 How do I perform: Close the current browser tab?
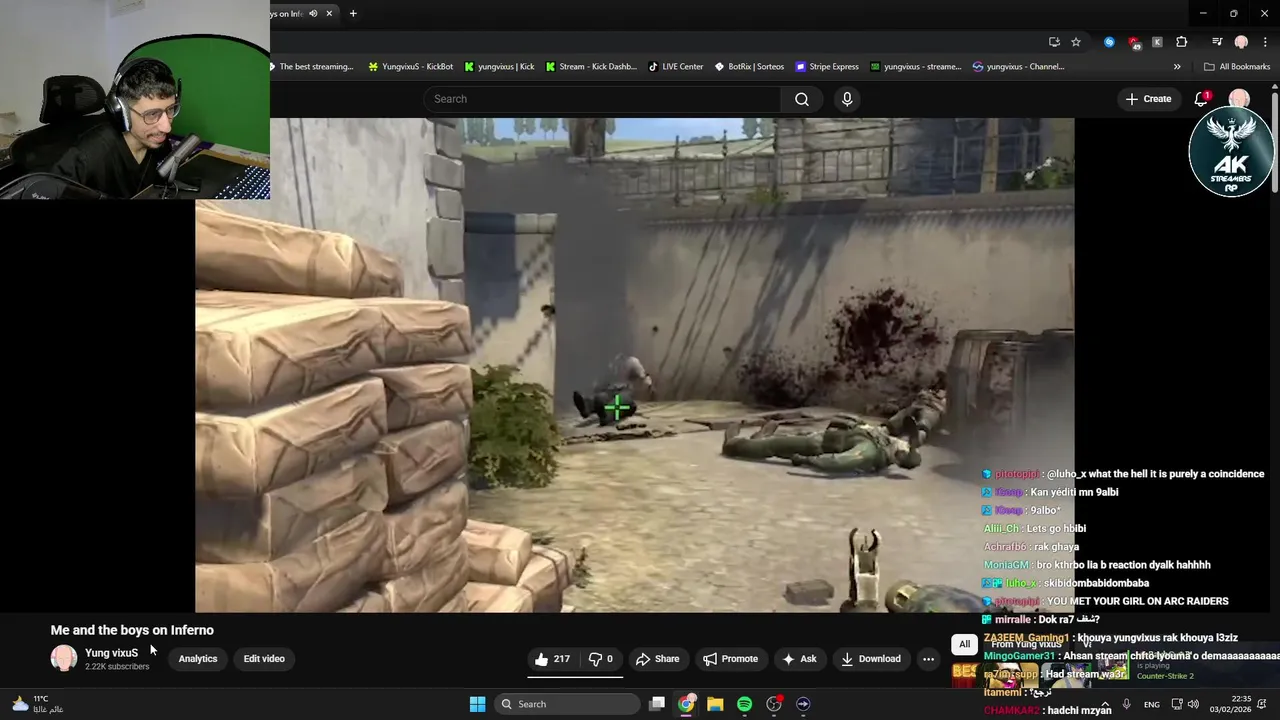(329, 13)
